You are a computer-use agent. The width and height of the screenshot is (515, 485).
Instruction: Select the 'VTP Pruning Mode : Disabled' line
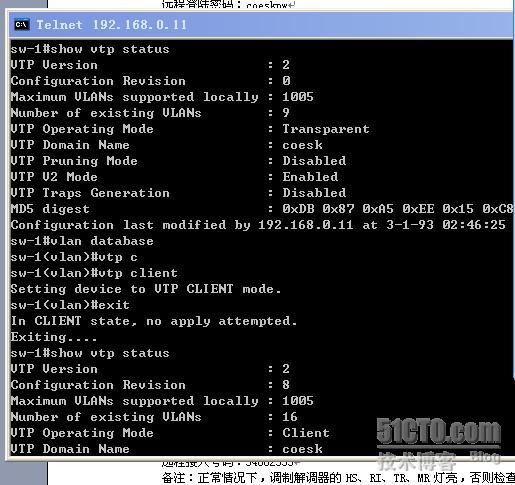click(x=178, y=161)
